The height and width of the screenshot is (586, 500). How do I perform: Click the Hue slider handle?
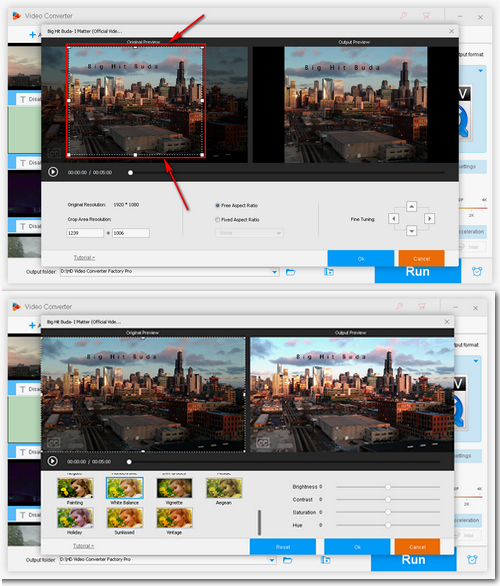click(x=388, y=525)
